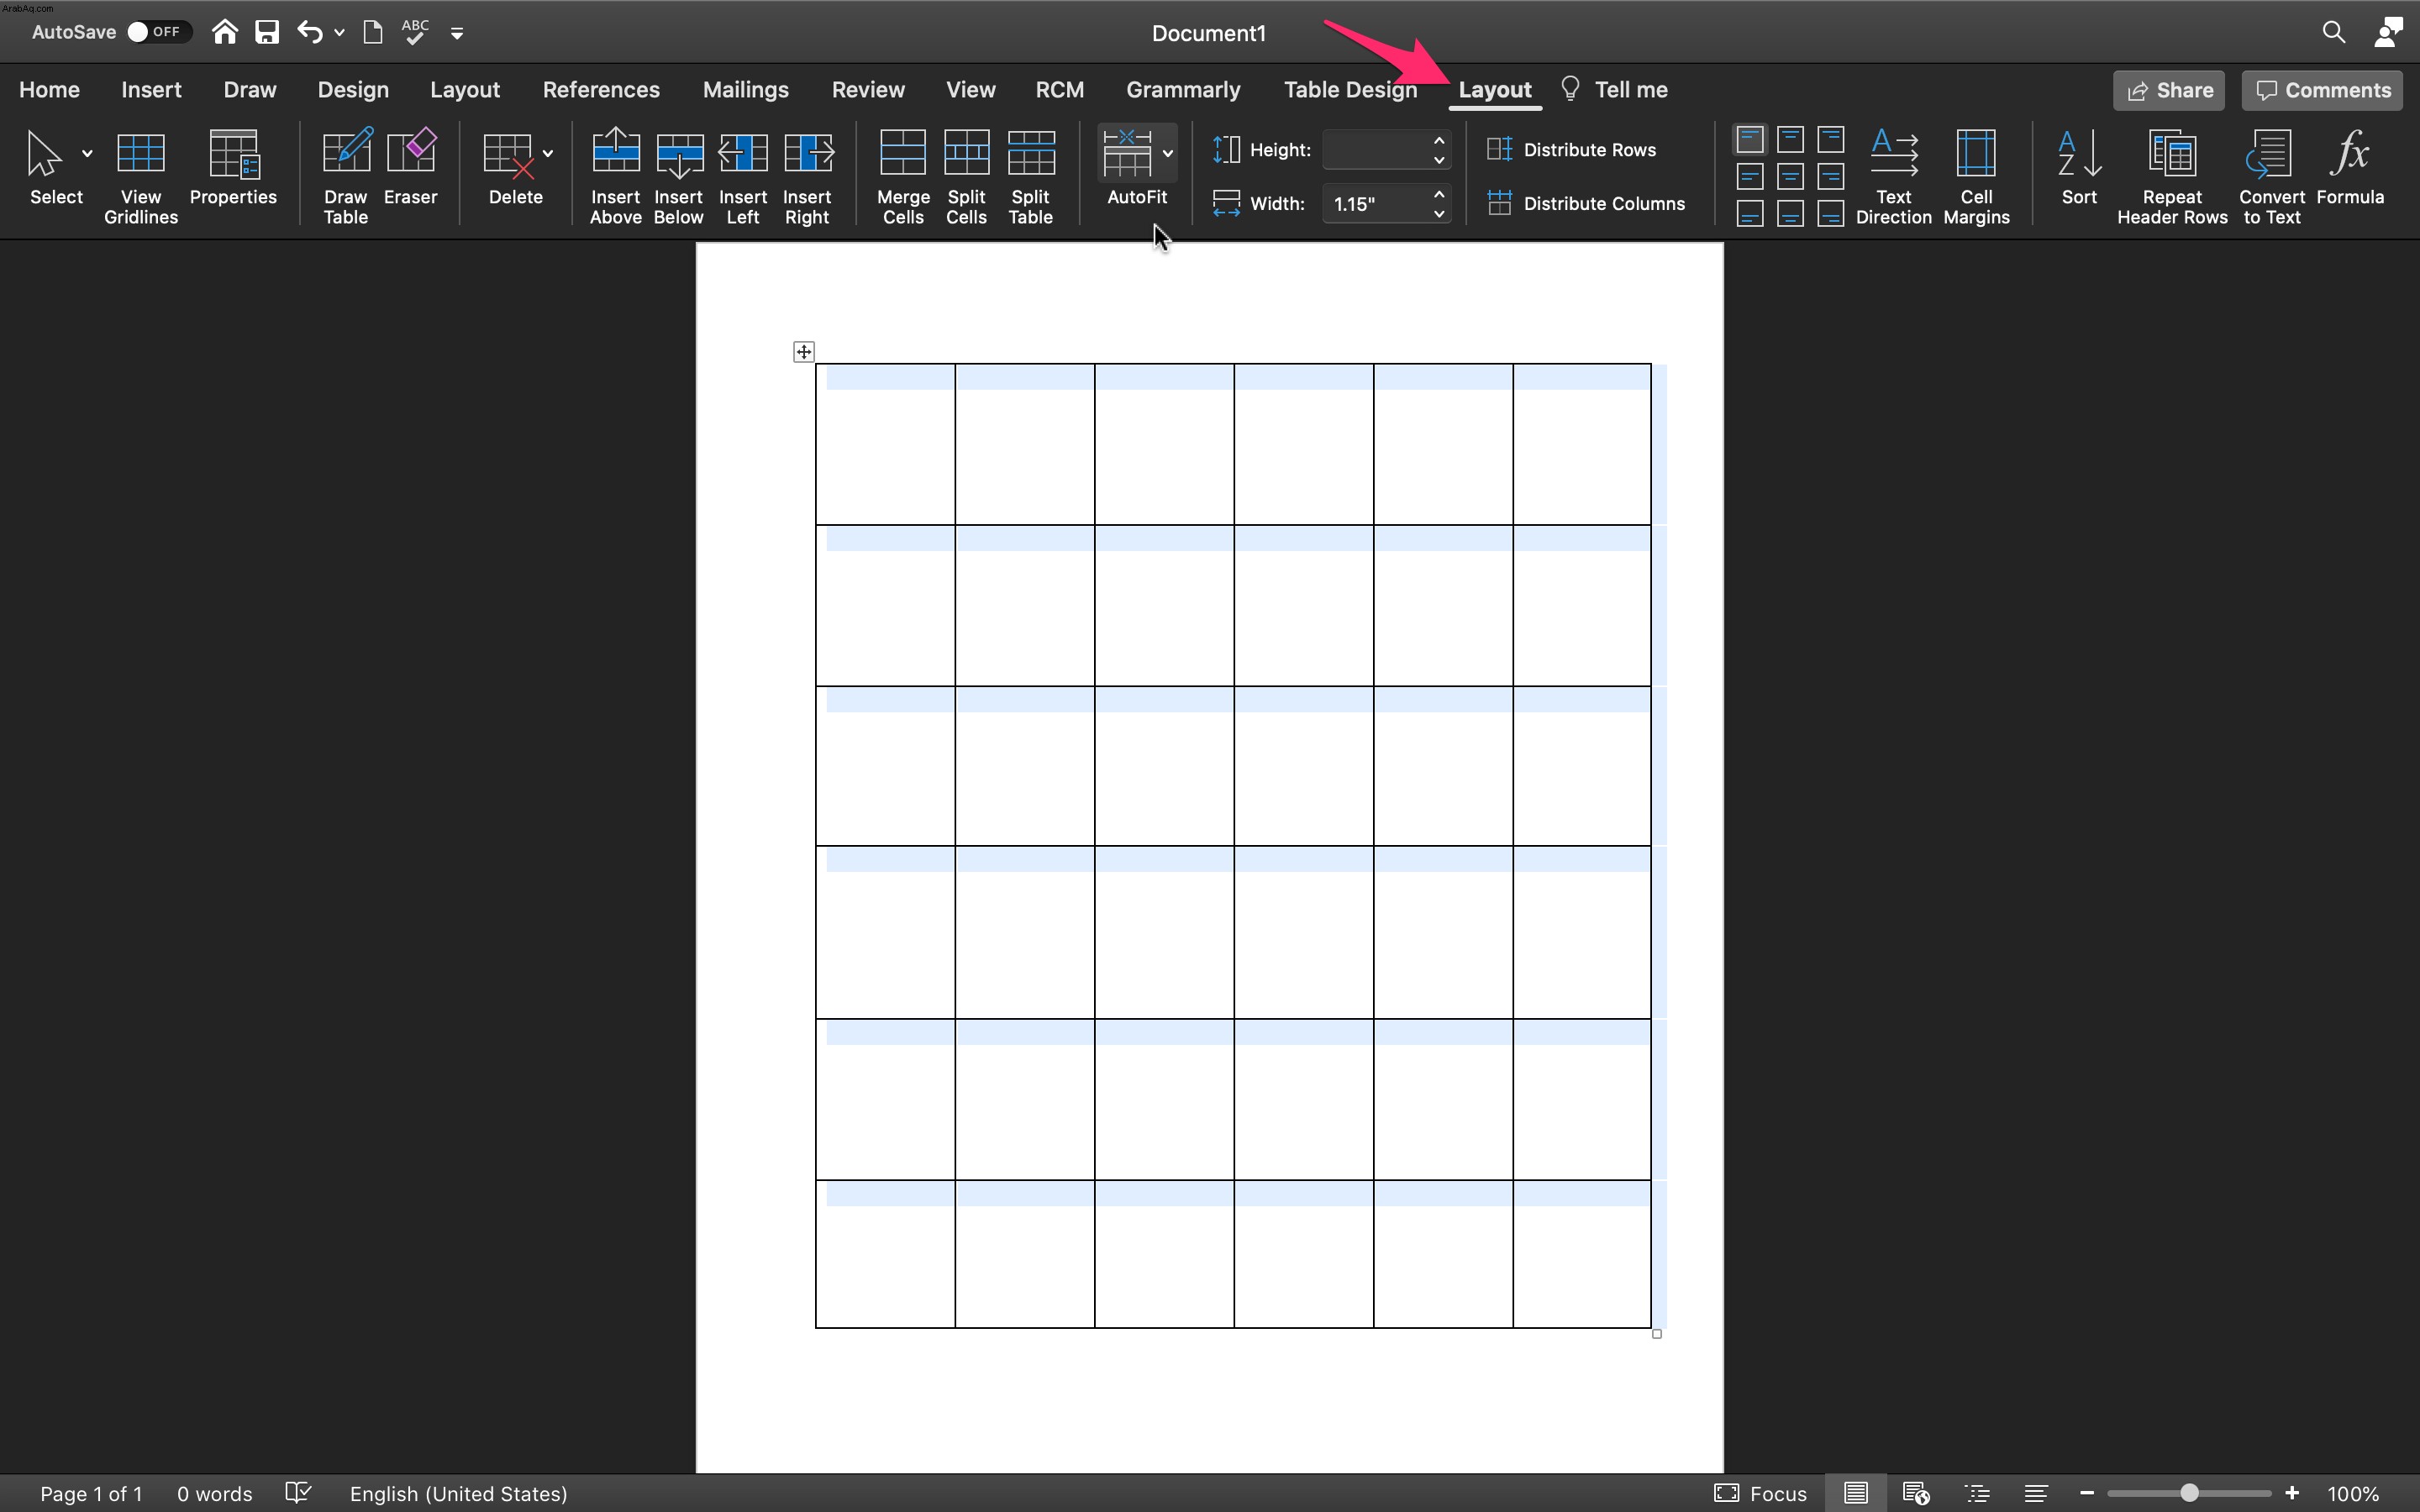The height and width of the screenshot is (1512, 2420).
Task: Click the Share button
Action: (x=2169, y=90)
